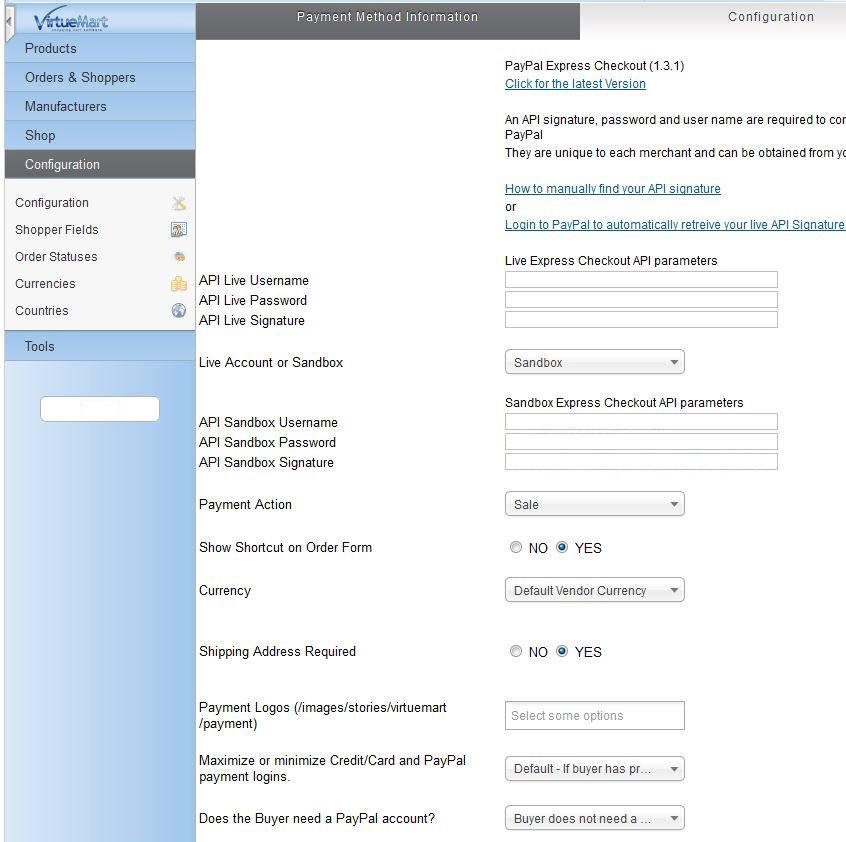Focus the API Sandbox Signature field

(x=641, y=462)
